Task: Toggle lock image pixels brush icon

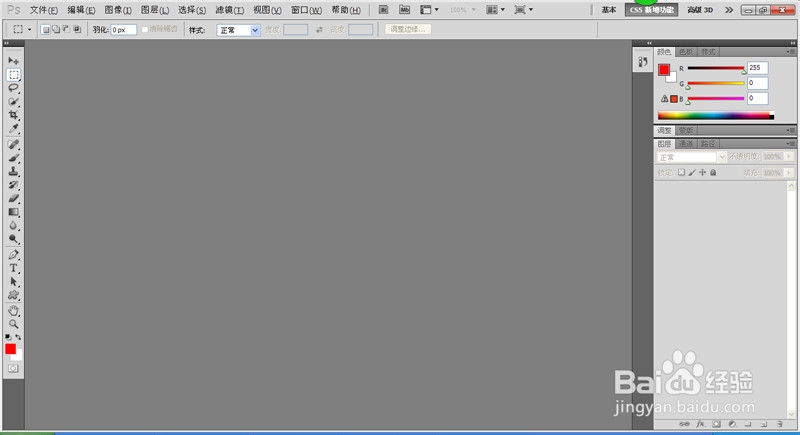Action: point(692,172)
